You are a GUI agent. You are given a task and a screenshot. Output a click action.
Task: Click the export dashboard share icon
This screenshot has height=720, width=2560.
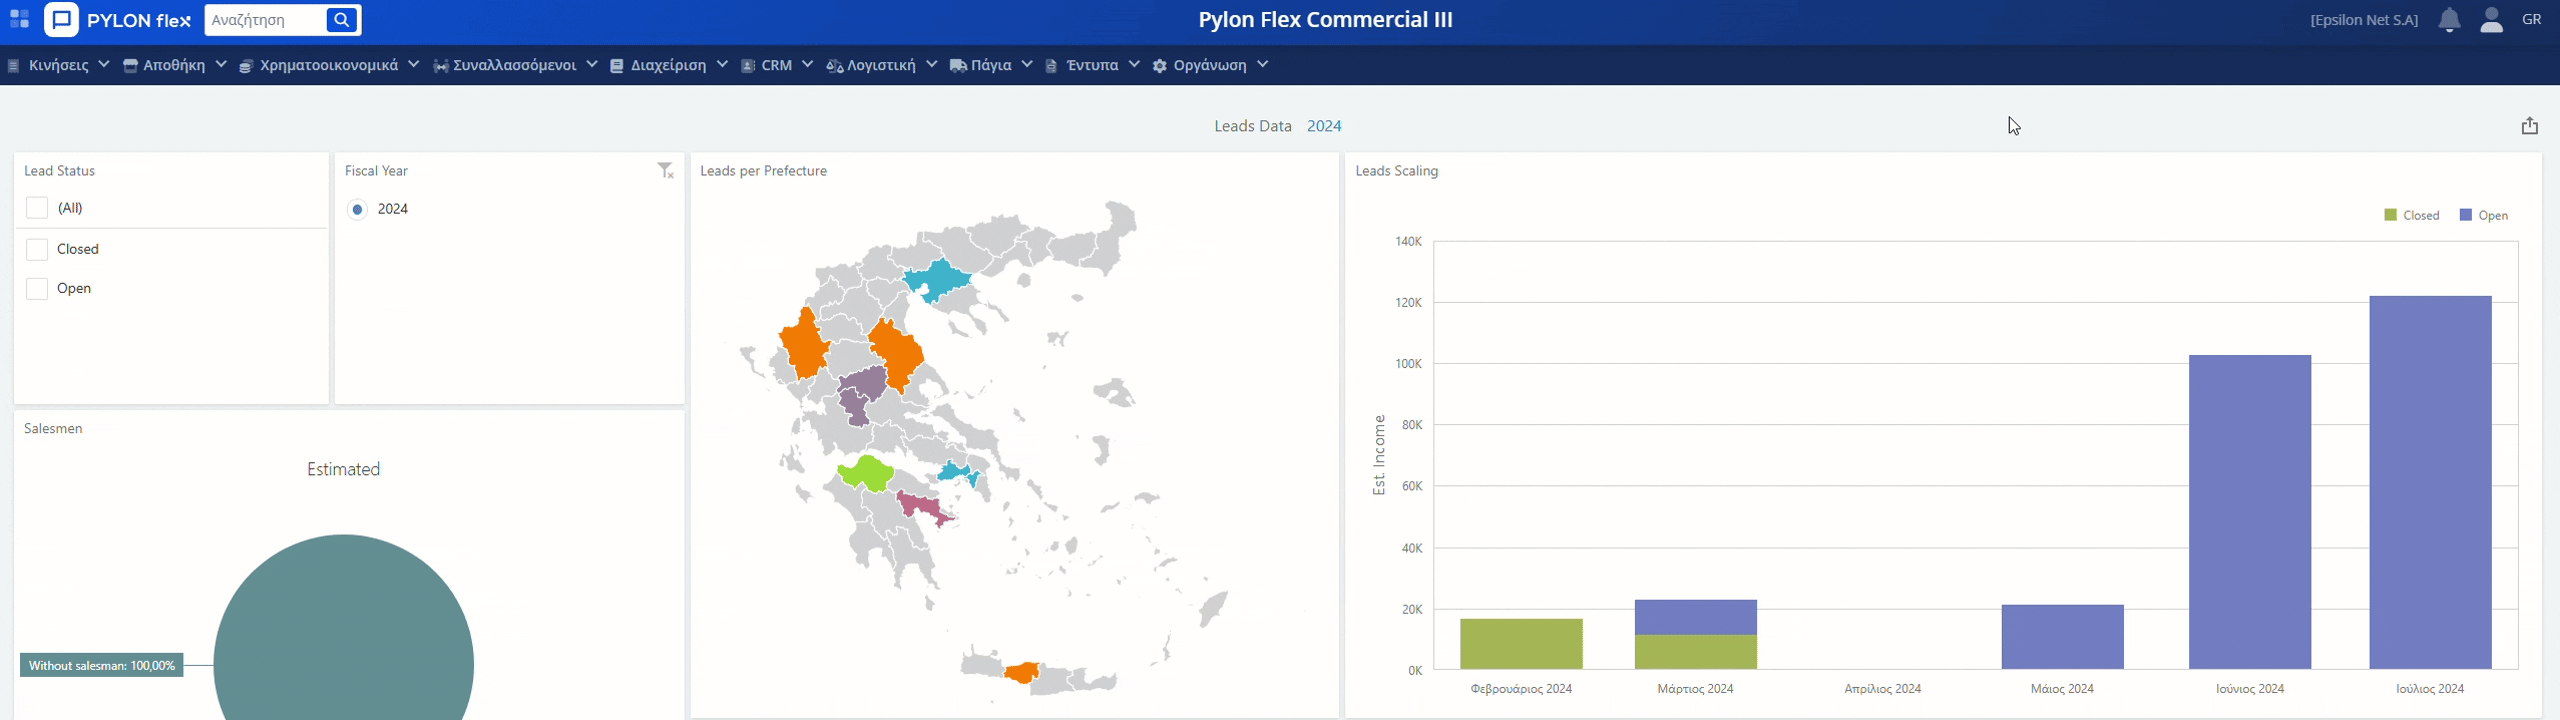tap(2529, 126)
